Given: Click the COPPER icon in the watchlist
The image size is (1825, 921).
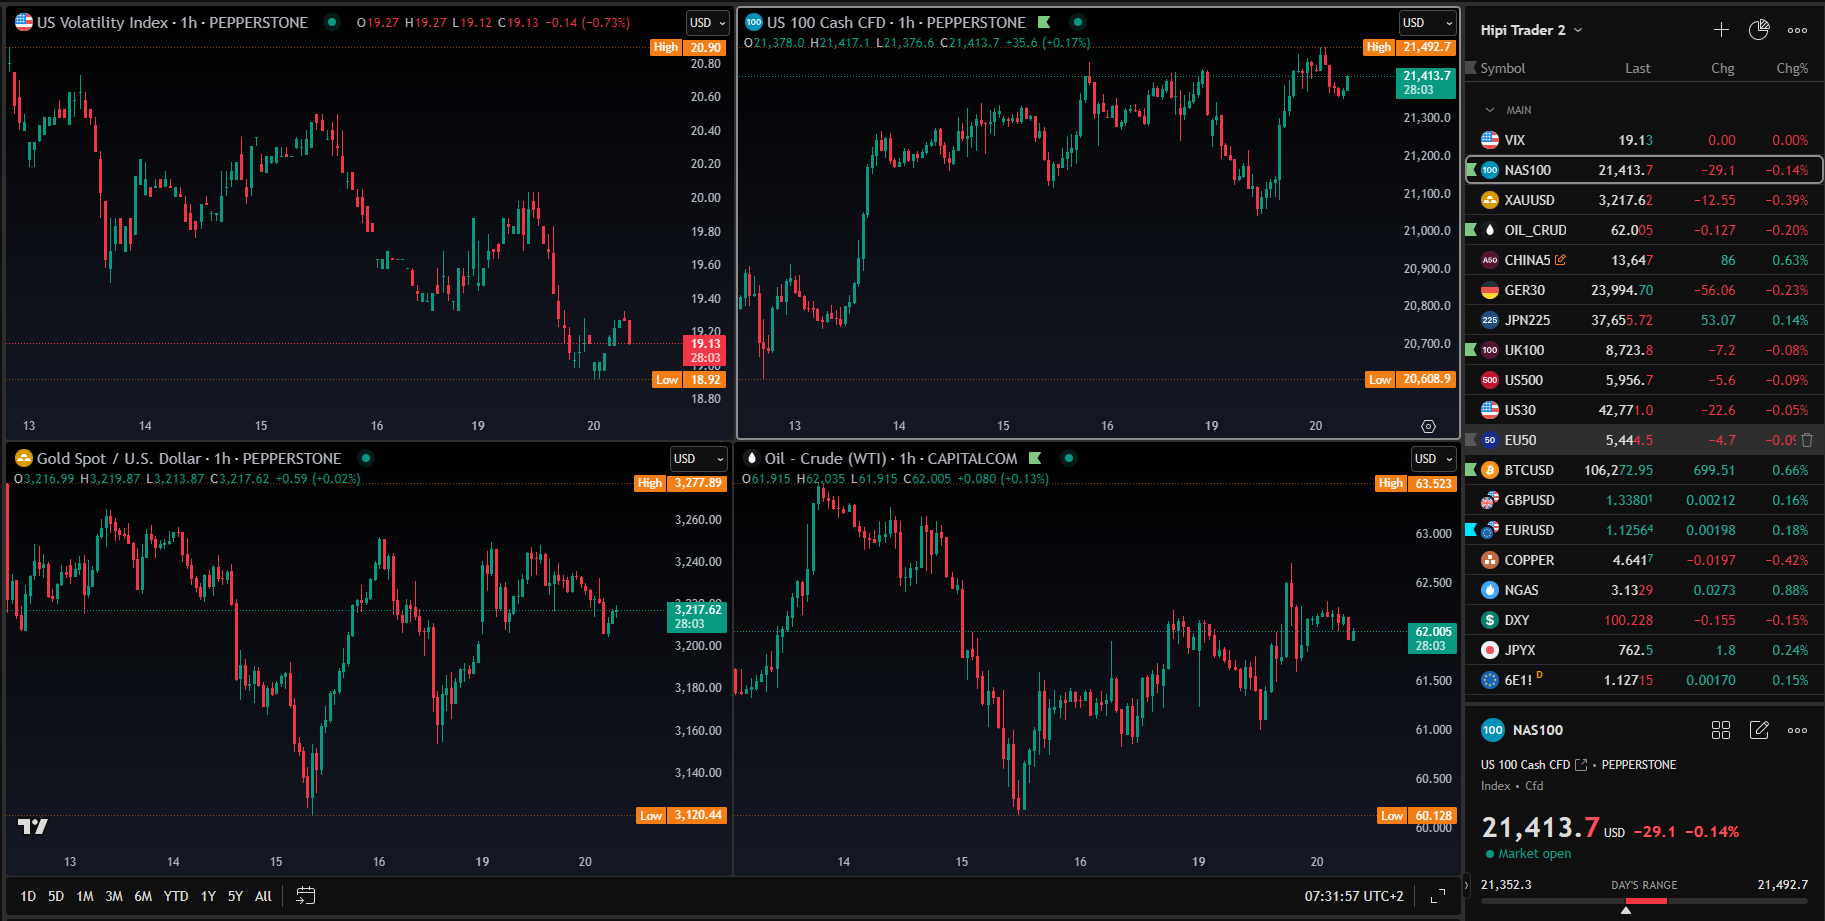Looking at the screenshot, I should click(1490, 560).
